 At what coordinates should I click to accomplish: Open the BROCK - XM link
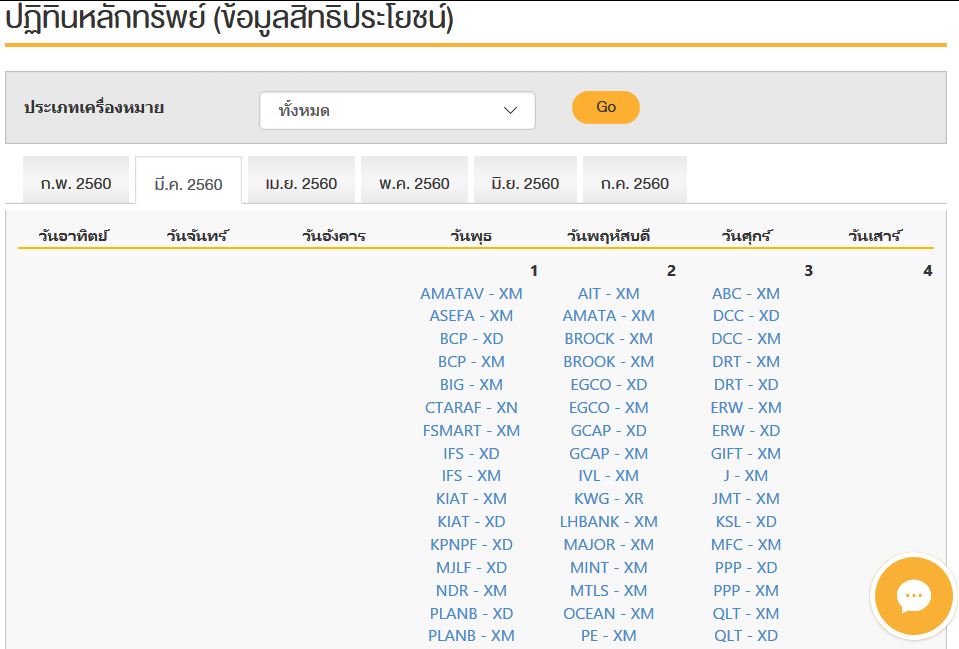tap(609, 339)
